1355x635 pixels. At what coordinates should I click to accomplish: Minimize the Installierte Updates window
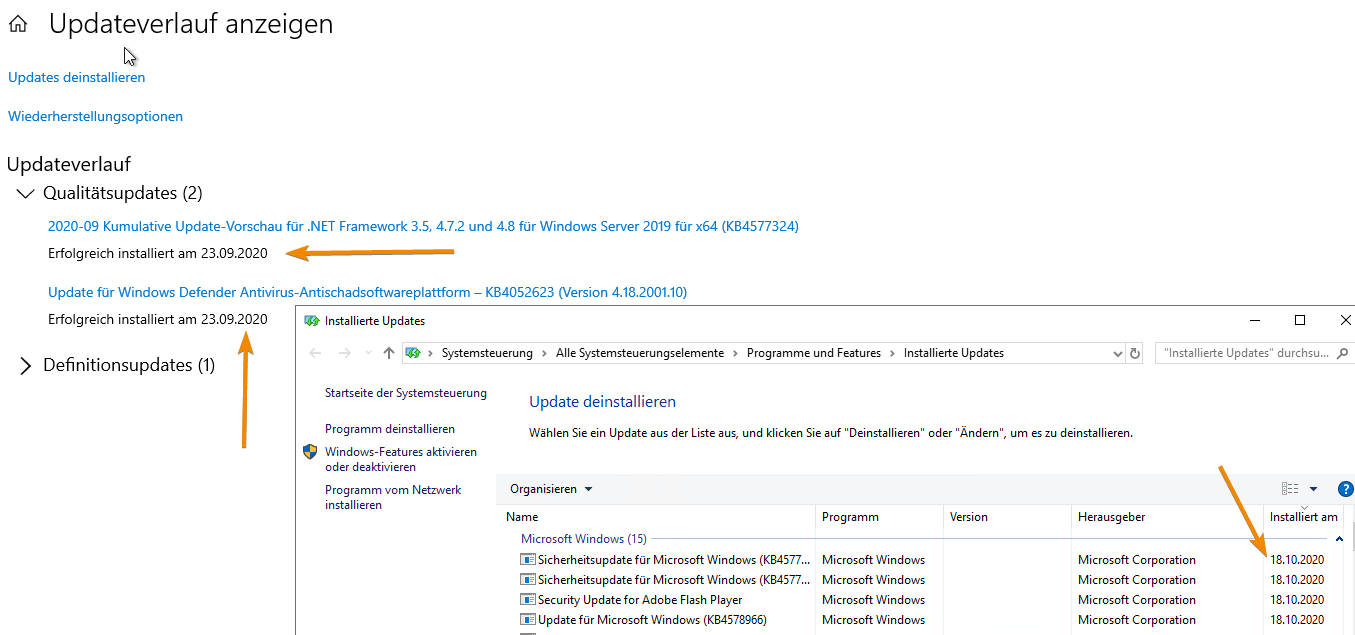[x=1255, y=320]
